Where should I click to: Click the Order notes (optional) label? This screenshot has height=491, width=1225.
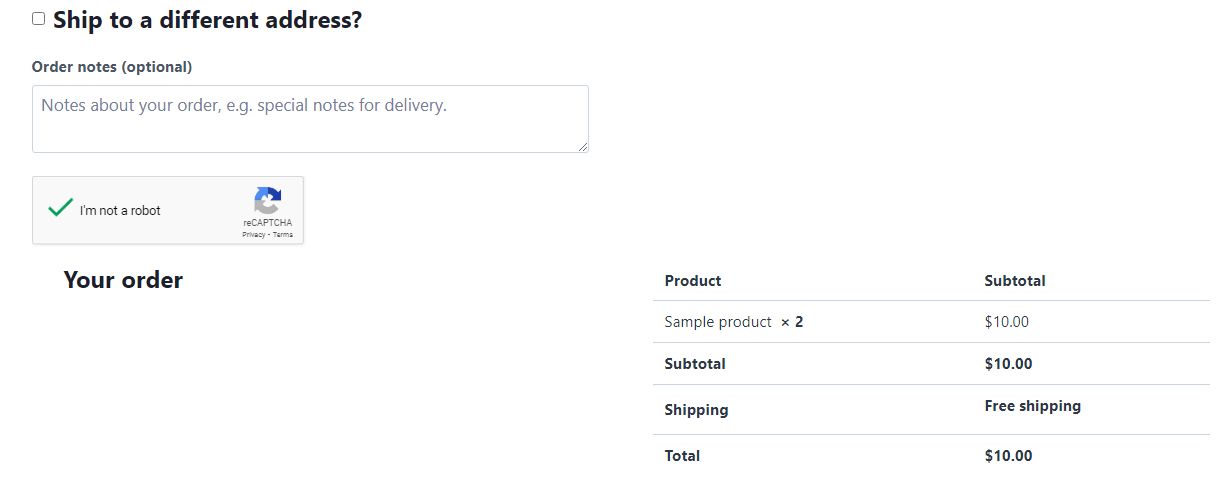coord(112,67)
